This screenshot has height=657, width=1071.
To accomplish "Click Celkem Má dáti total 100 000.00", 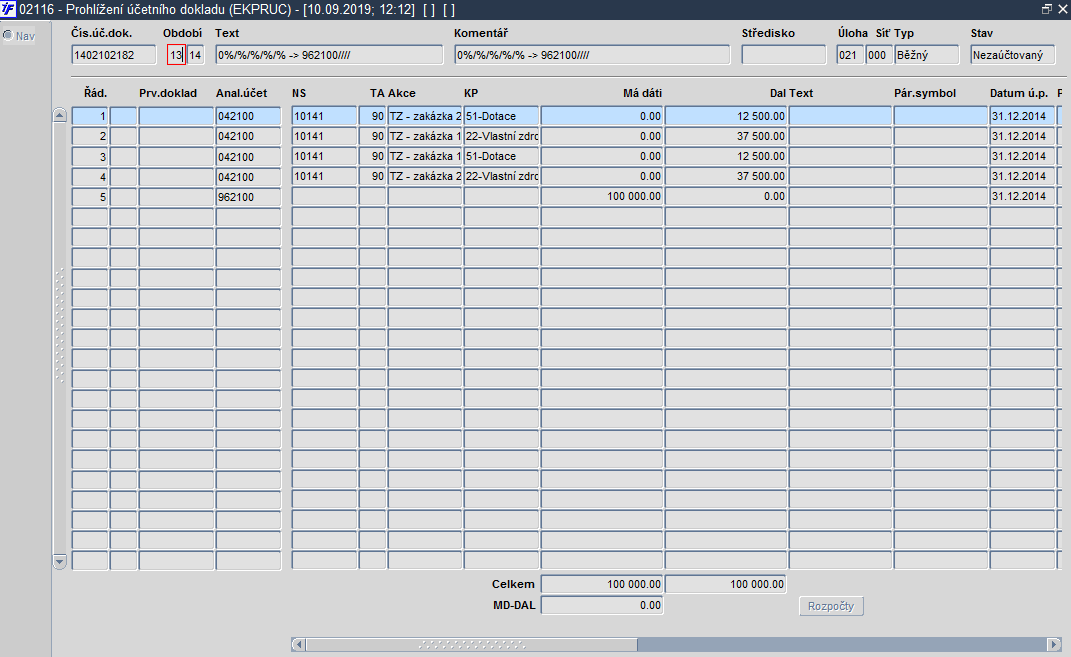I will (602, 585).
